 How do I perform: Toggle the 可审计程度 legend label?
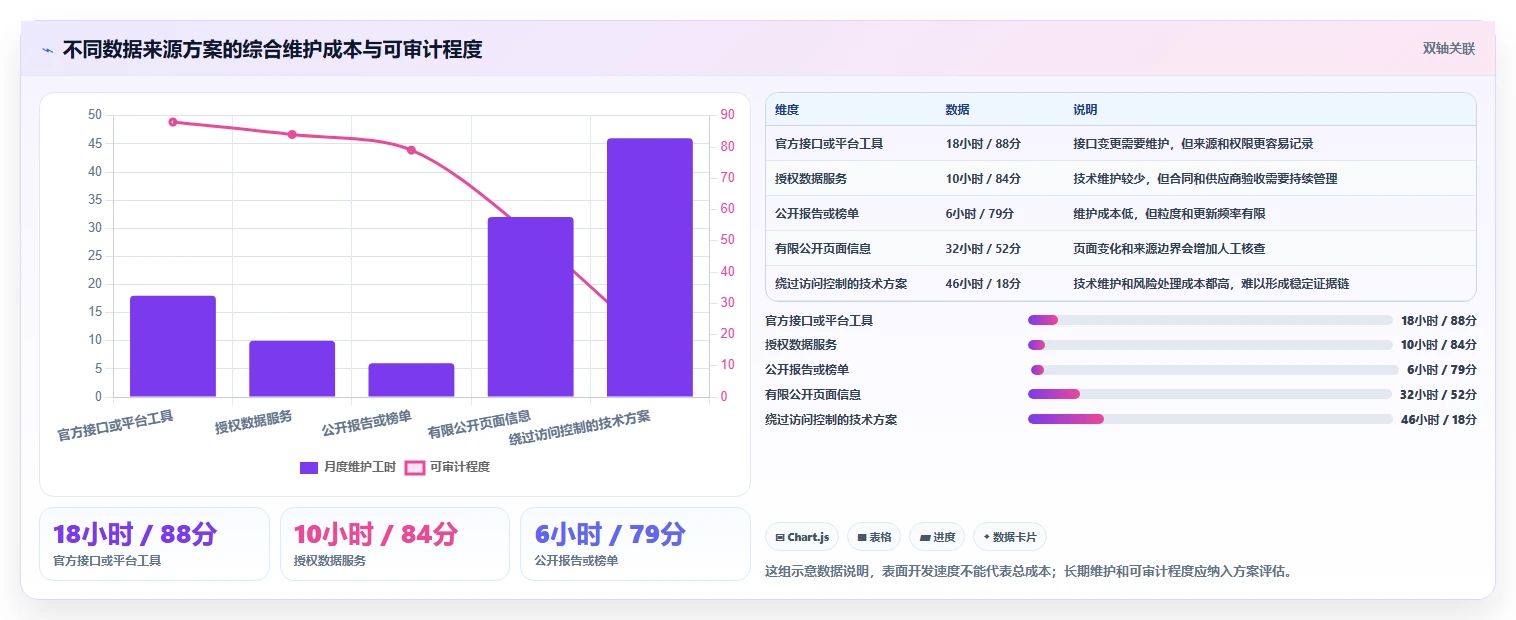coord(460,467)
